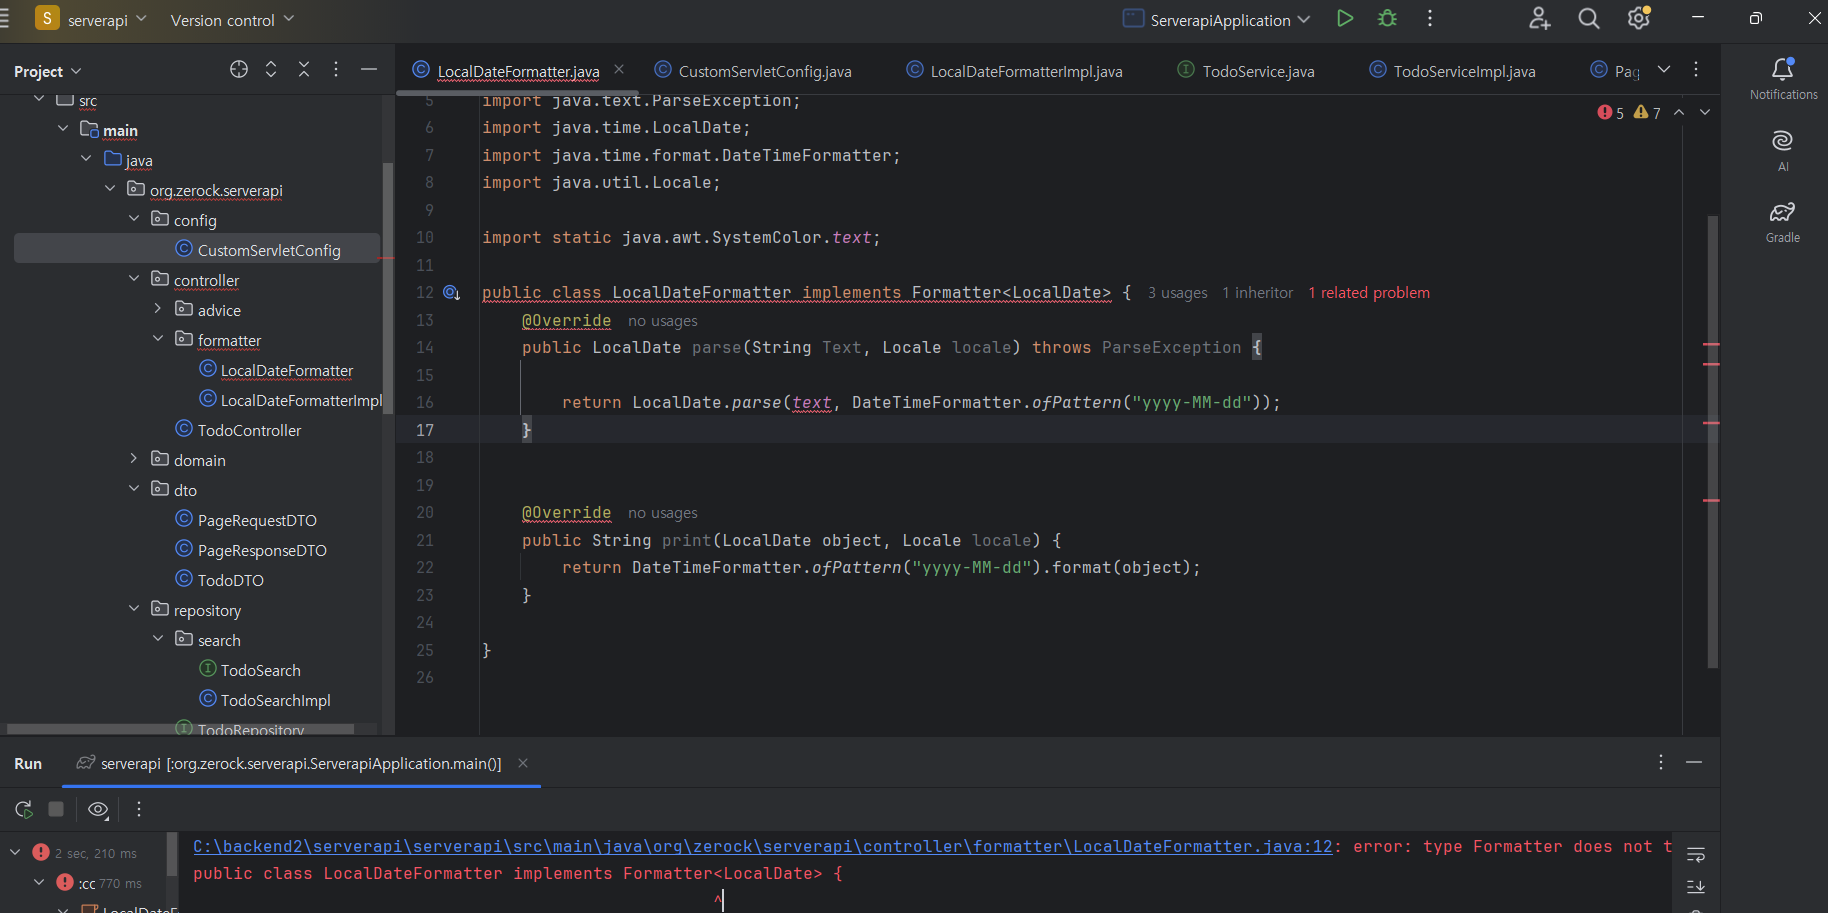
Task: Collapse the failed build node in run tree
Action: (x=15, y=852)
